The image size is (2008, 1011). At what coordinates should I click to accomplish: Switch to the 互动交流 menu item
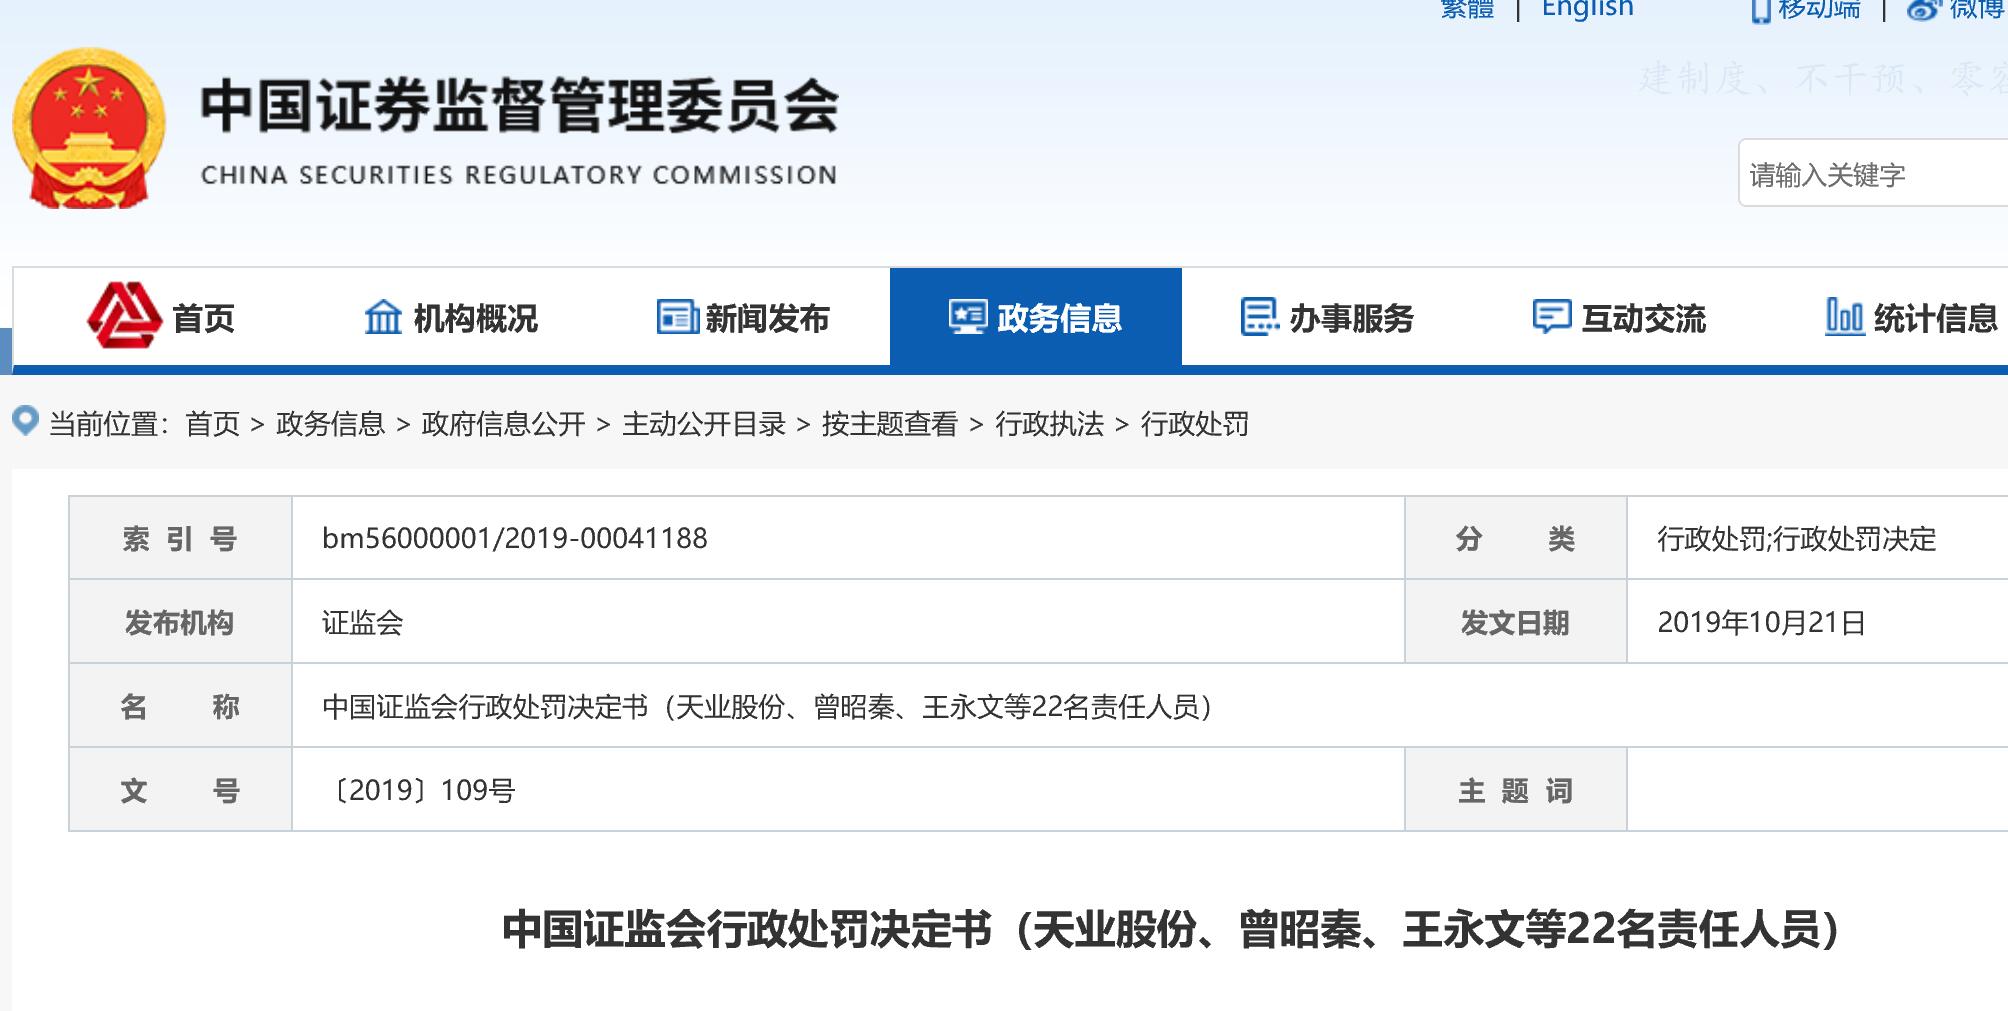[1643, 319]
